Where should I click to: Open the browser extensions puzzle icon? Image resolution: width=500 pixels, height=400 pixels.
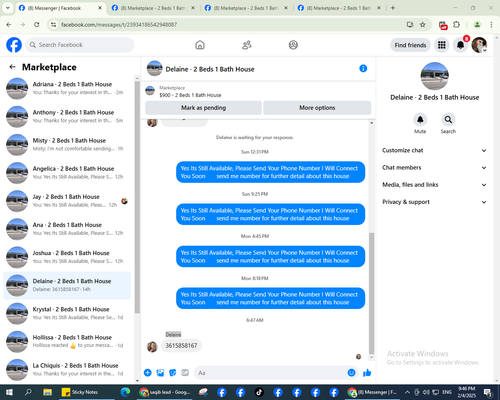click(456, 25)
